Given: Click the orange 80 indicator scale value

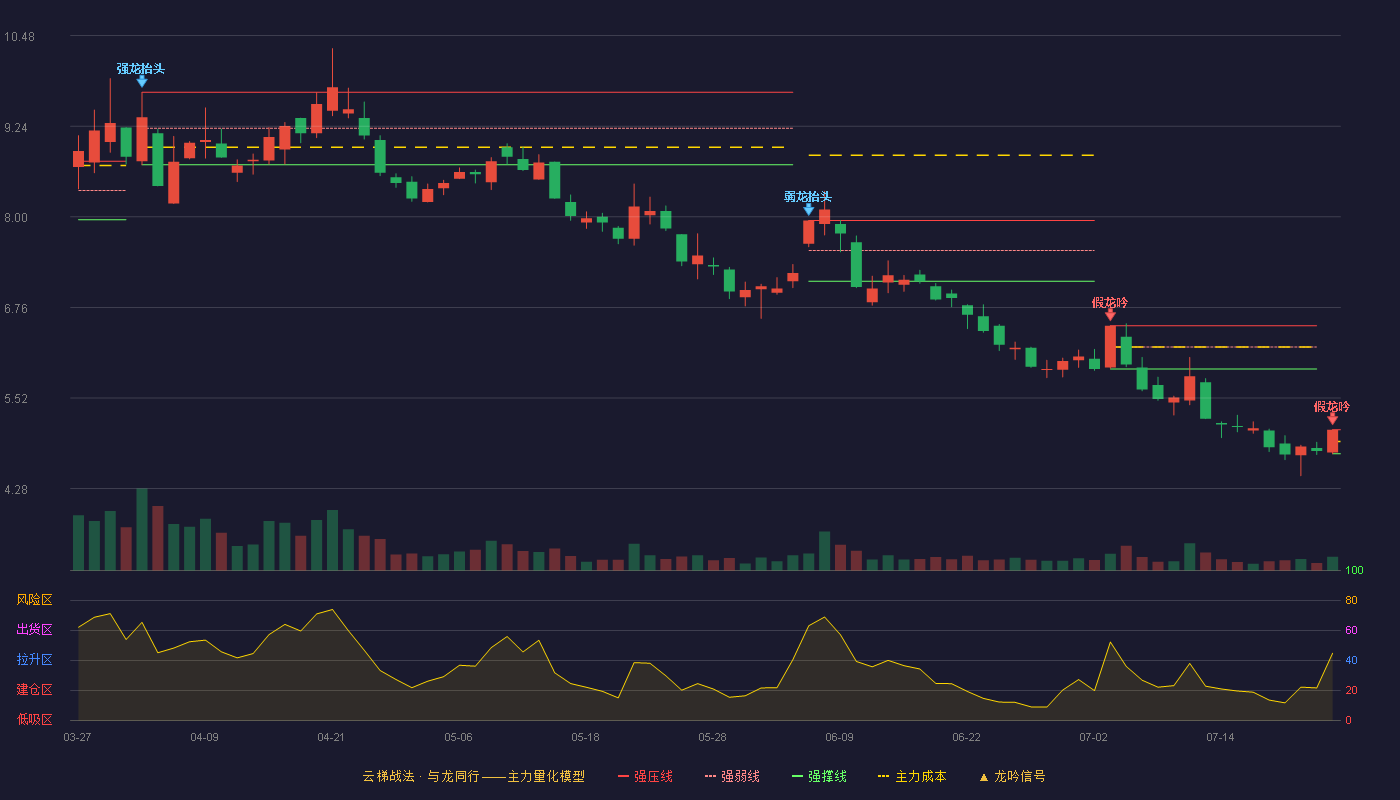Looking at the screenshot, I should (x=1351, y=600).
